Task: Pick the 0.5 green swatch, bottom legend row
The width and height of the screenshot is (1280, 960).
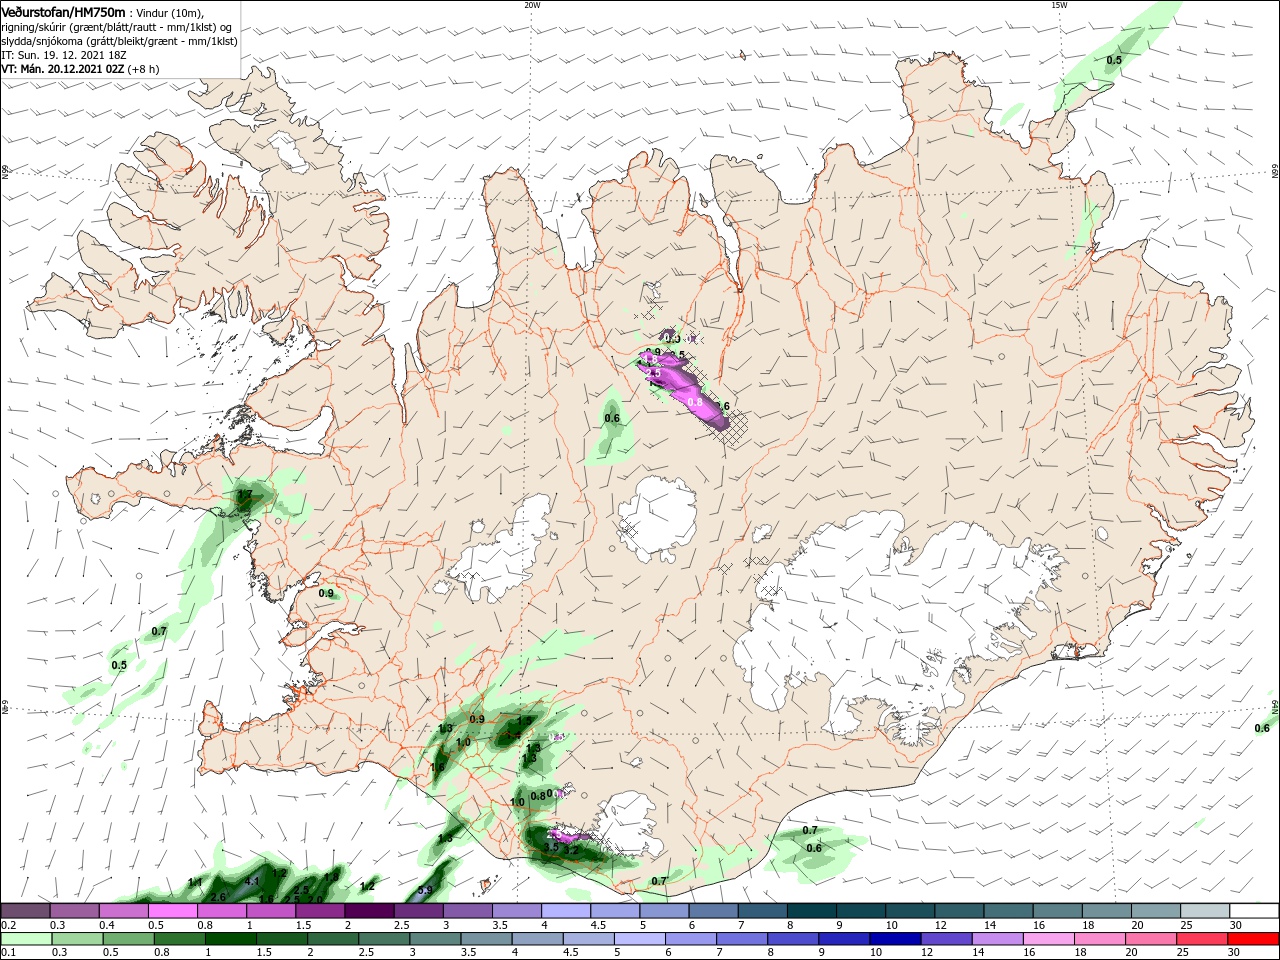Action: point(128,939)
